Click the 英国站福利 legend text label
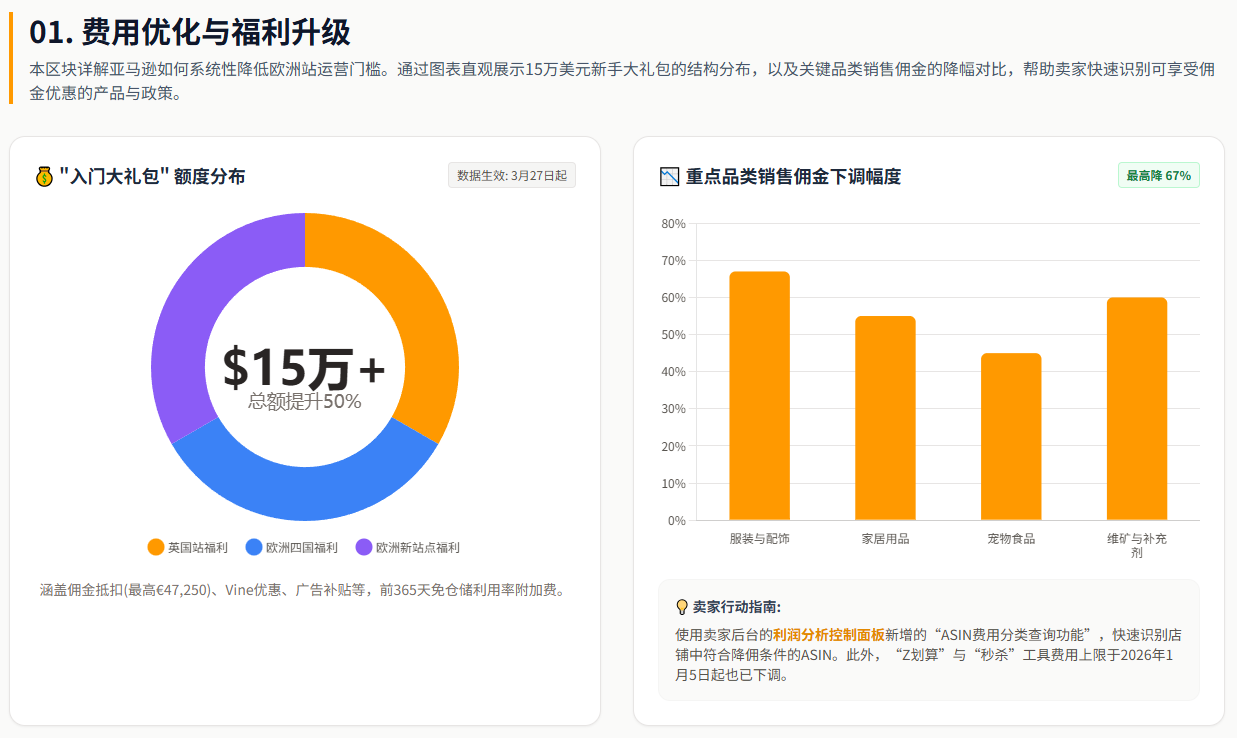The height and width of the screenshot is (738, 1237). coord(198,548)
